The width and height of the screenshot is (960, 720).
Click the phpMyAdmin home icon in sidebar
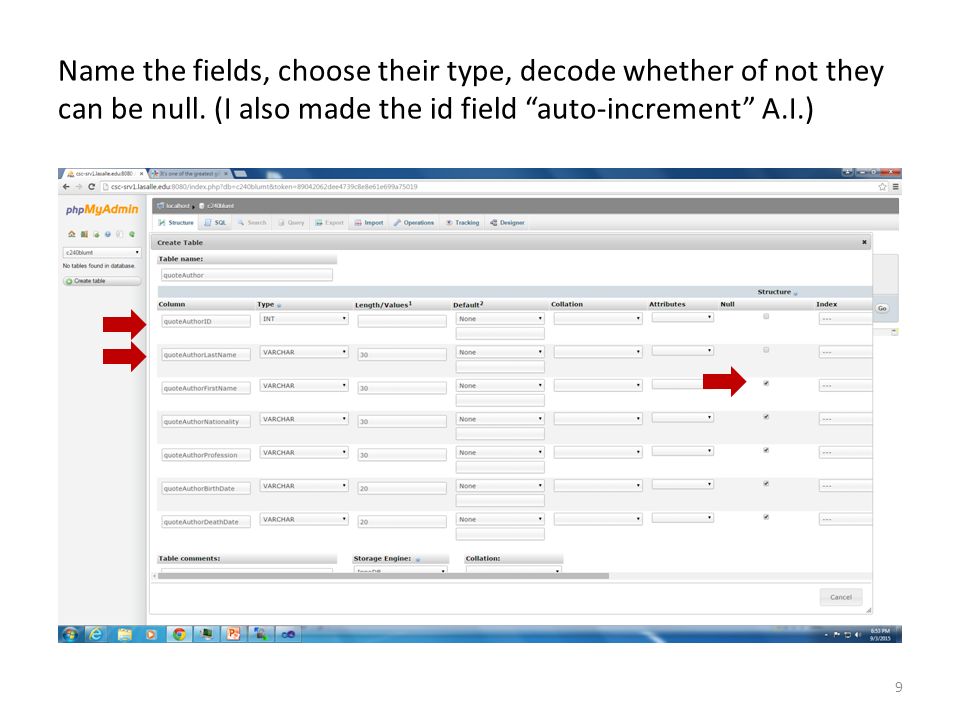pyautogui.click(x=72, y=234)
